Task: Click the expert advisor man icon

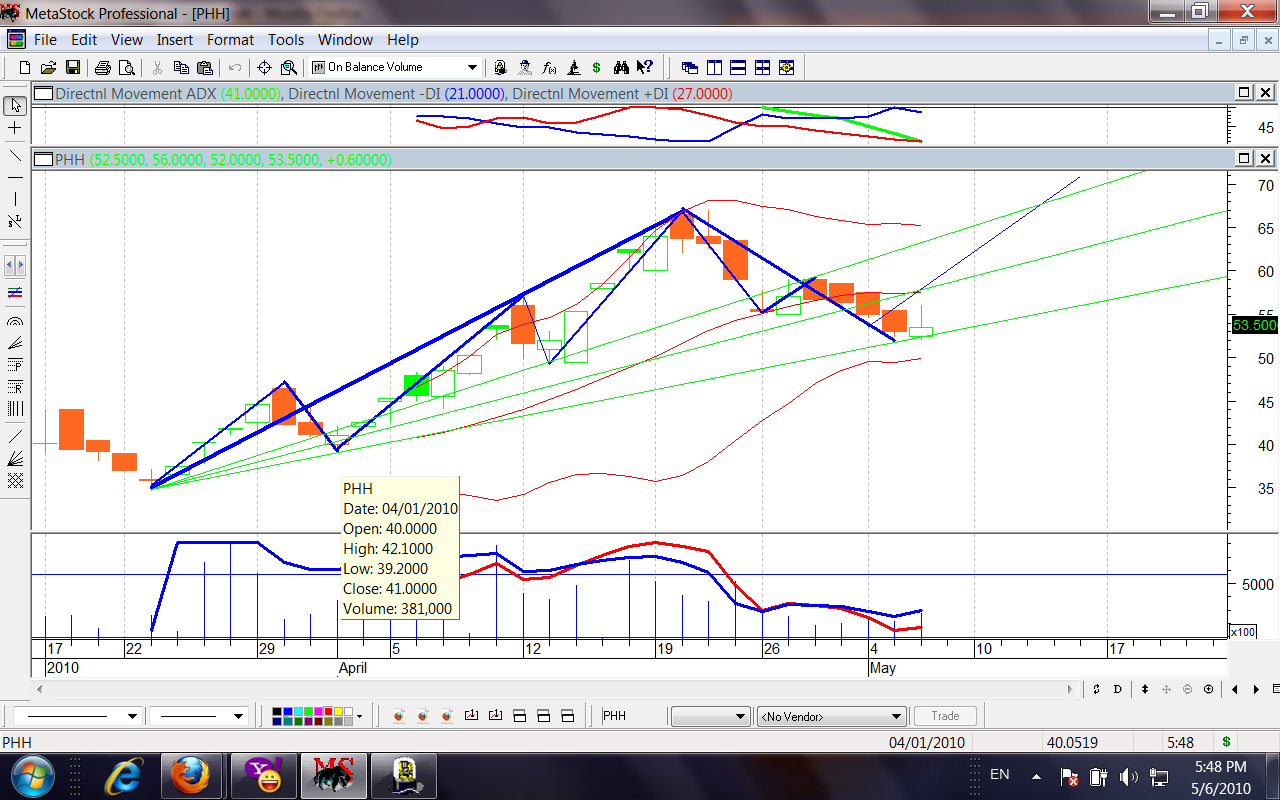Action: click(525, 67)
